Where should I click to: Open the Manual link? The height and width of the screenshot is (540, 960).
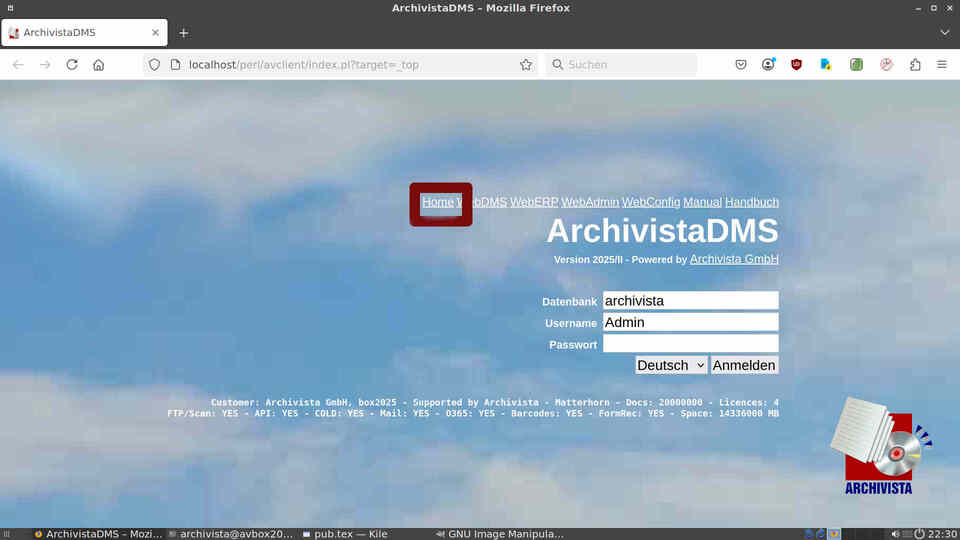click(x=702, y=202)
